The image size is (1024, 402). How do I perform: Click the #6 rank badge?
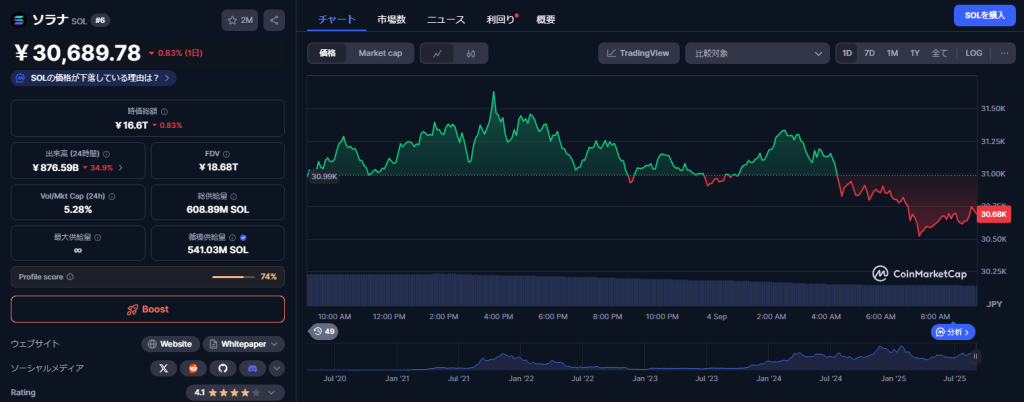point(100,20)
